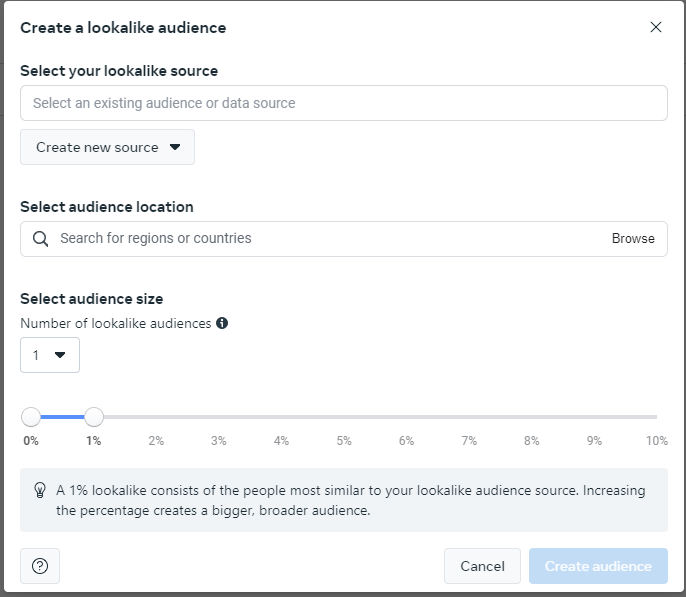The width and height of the screenshot is (686, 597).
Task: Click the dropdown arrow next to Create new source
Action: 175,147
